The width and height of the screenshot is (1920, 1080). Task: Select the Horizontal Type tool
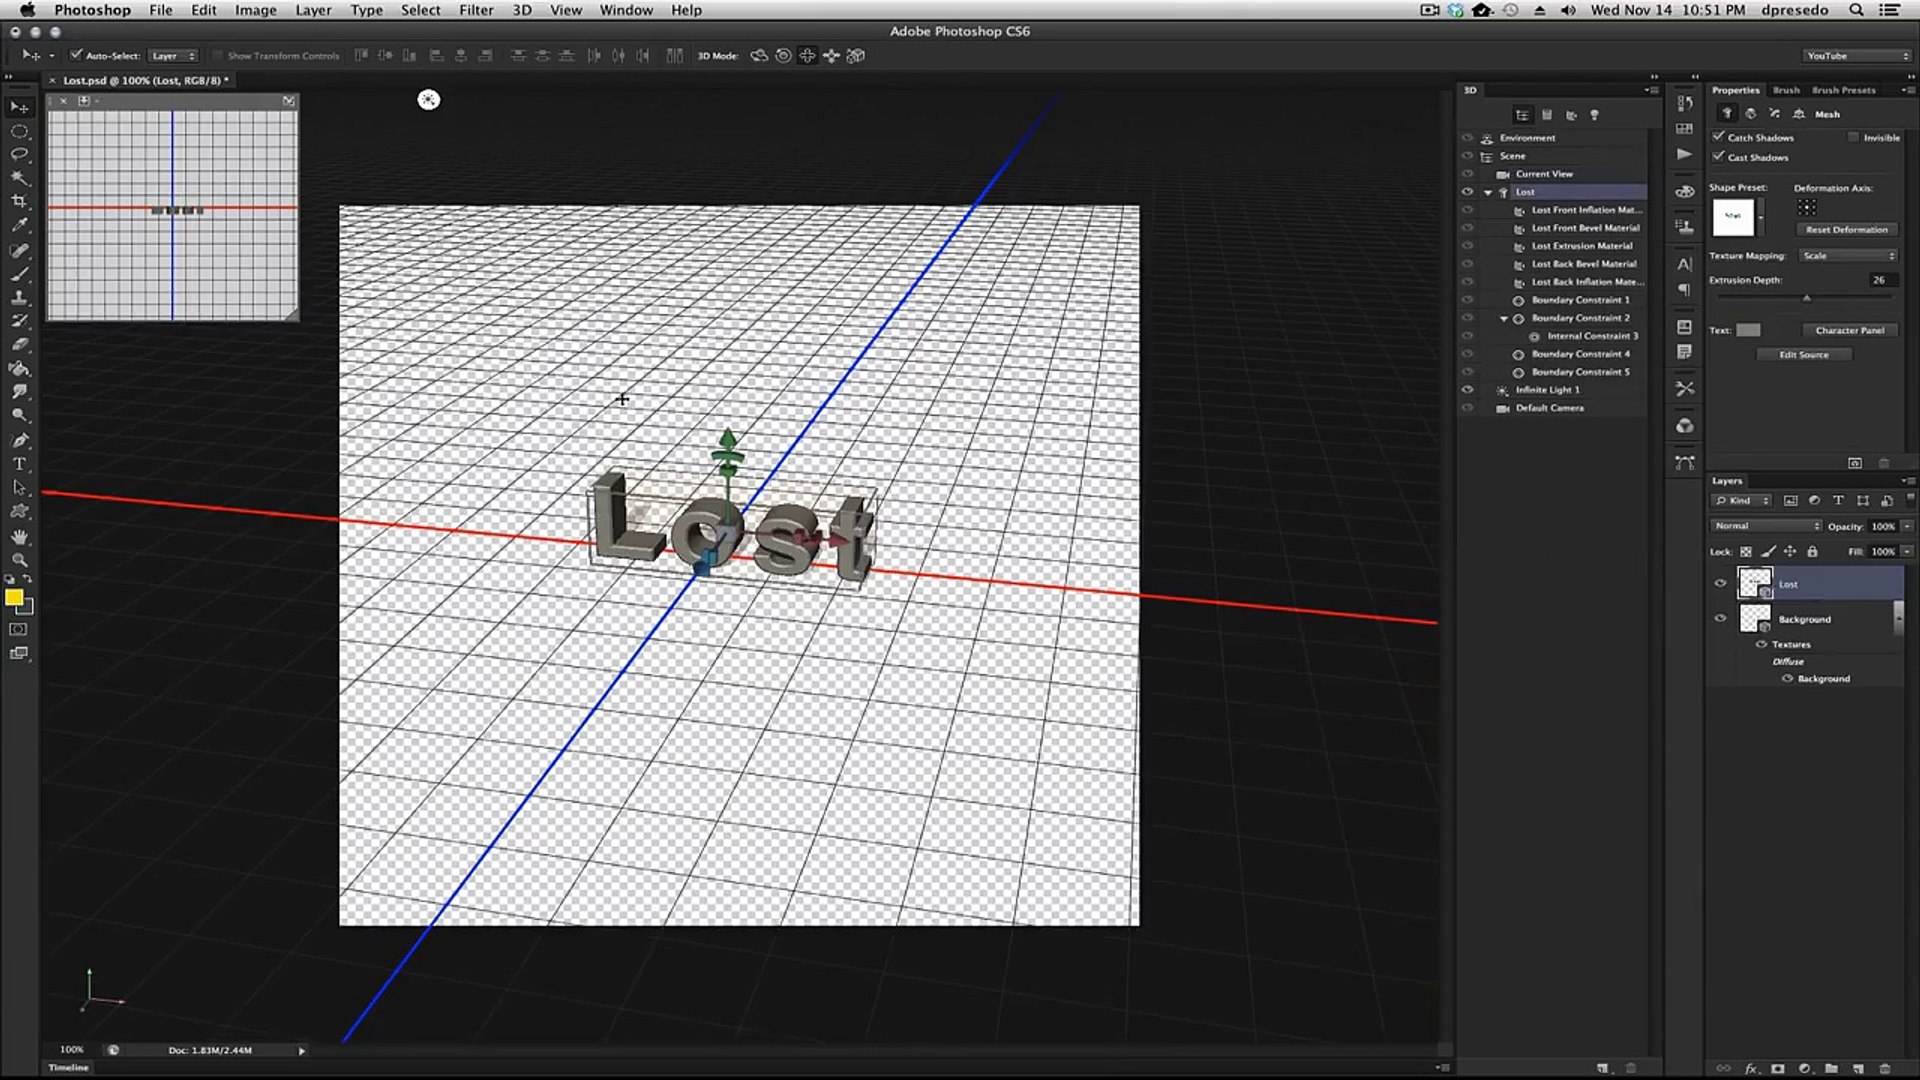[19, 464]
